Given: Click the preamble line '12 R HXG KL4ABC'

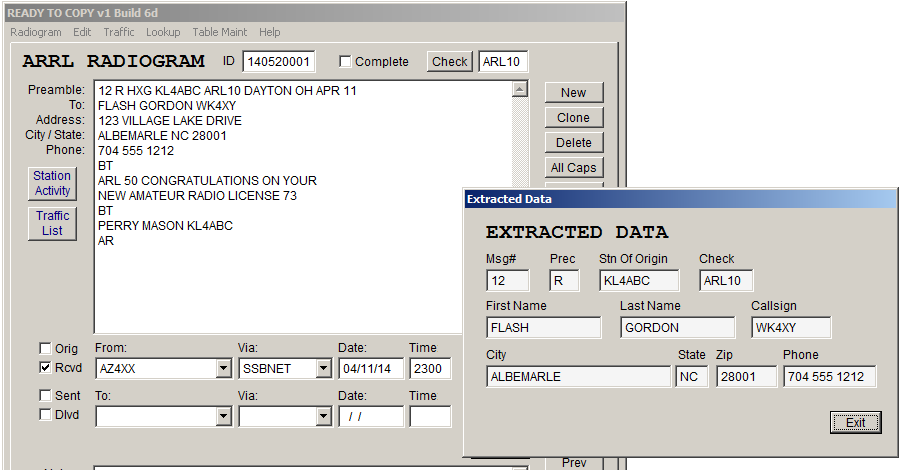Looking at the screenshot, I should coord(227,91).
